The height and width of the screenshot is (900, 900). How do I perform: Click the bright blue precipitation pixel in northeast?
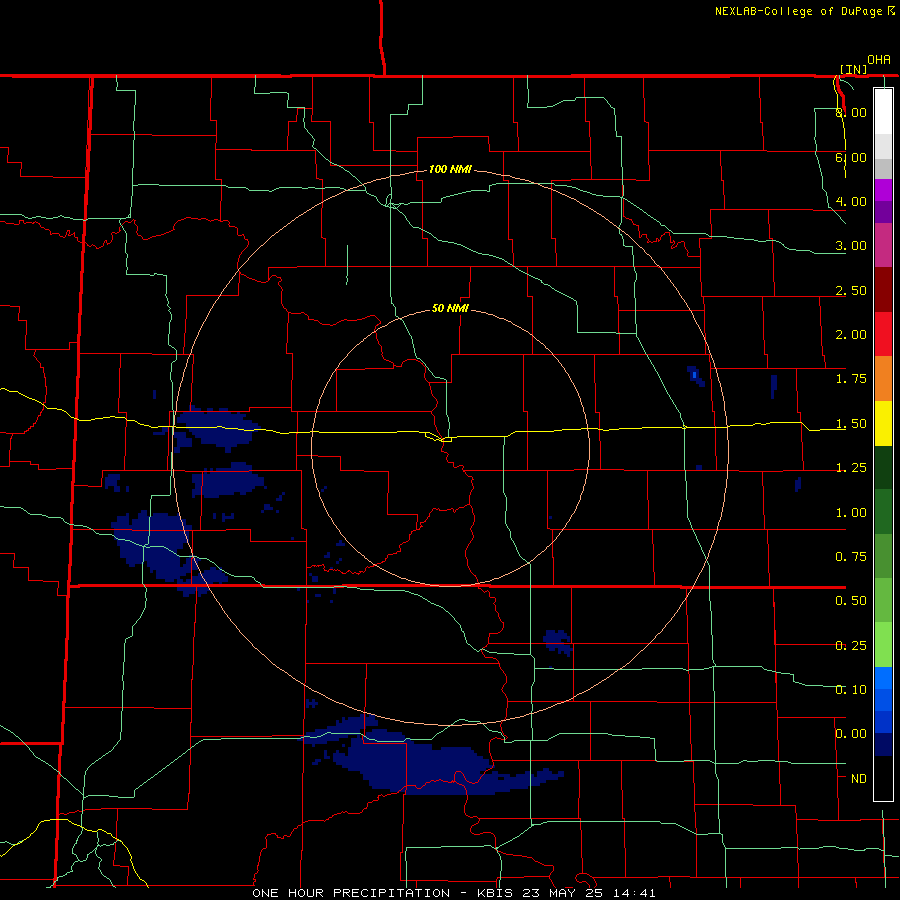(695, 375)
